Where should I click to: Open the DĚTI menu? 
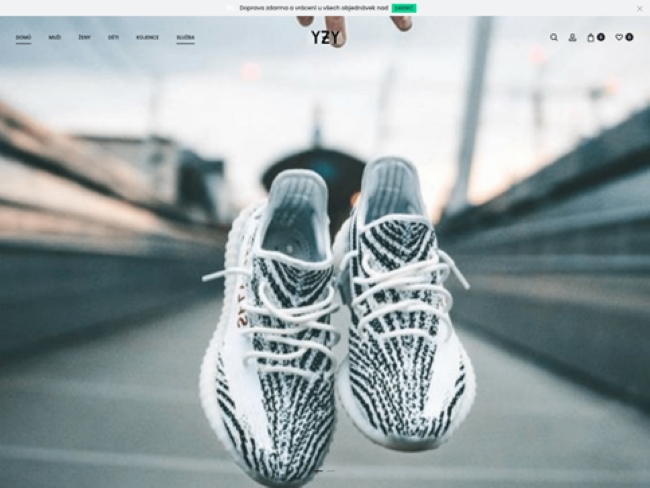coord(114,37)
